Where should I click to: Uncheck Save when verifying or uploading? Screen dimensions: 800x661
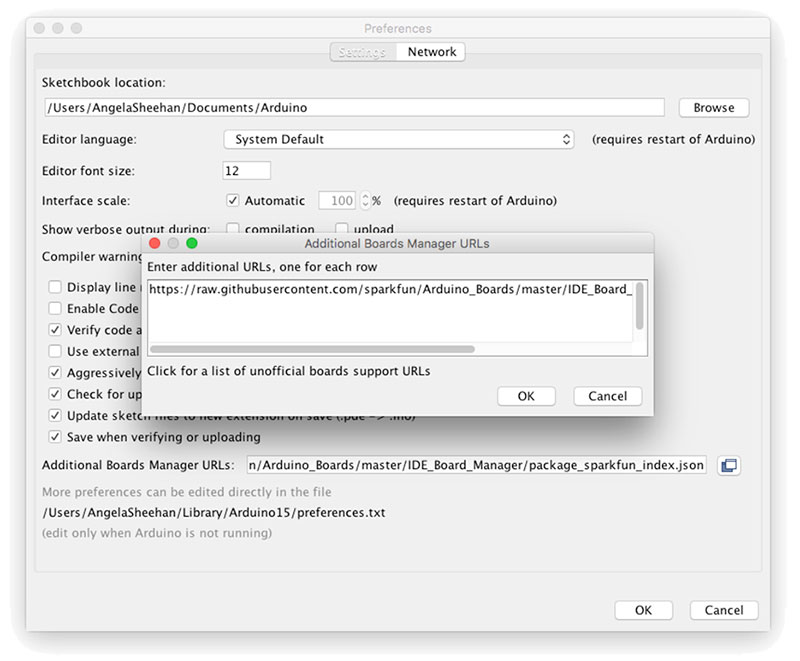(53, 437)
